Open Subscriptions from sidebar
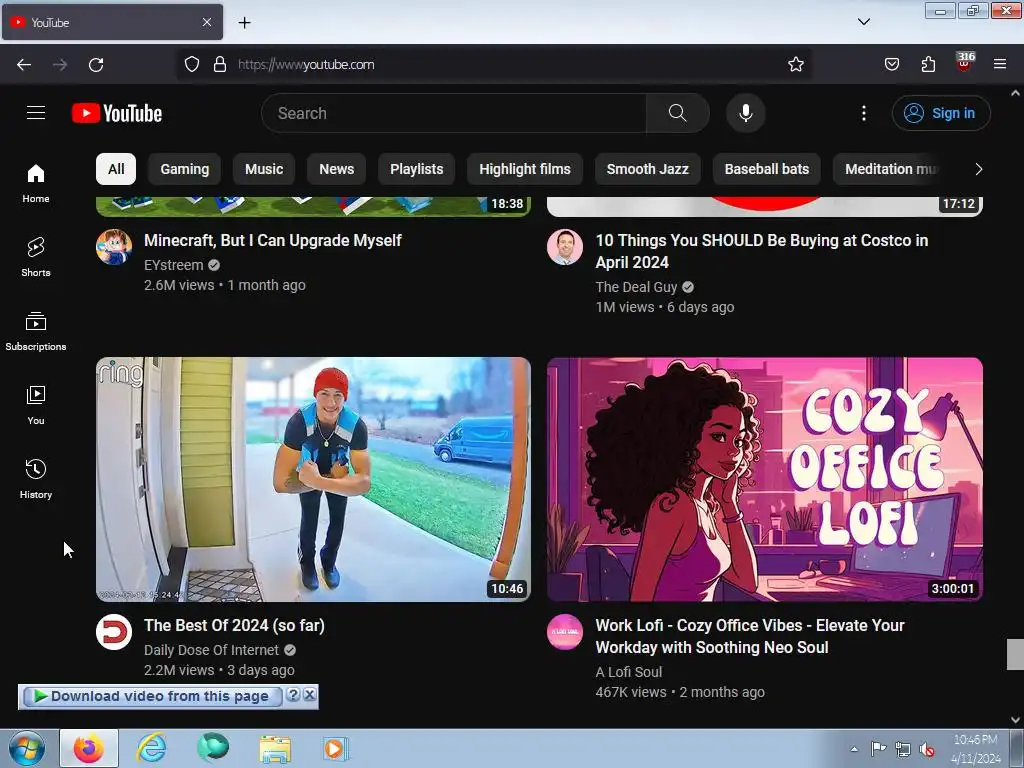Viewport: 1024px width, 768px height. pos(36,331)
